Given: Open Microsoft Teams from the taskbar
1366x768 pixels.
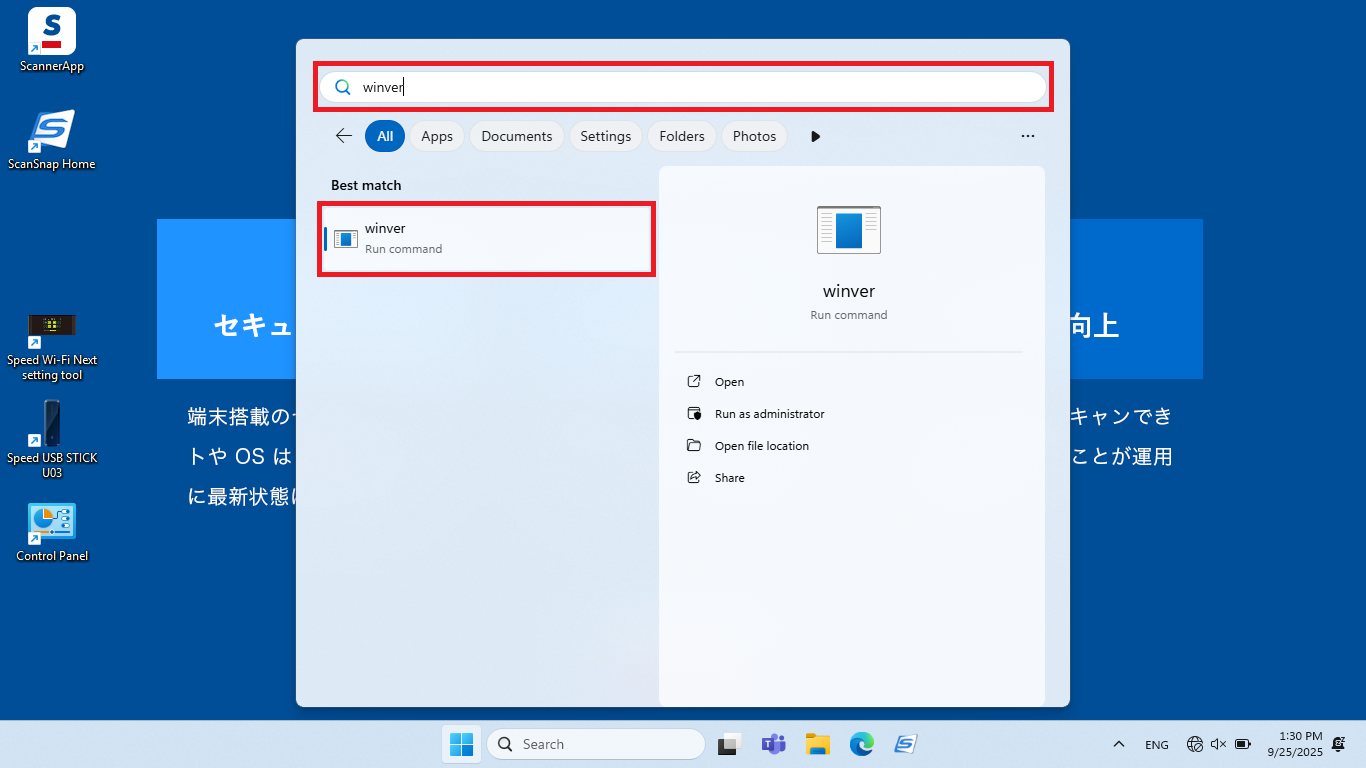Looking at the screenshot, I should [773, 744].
